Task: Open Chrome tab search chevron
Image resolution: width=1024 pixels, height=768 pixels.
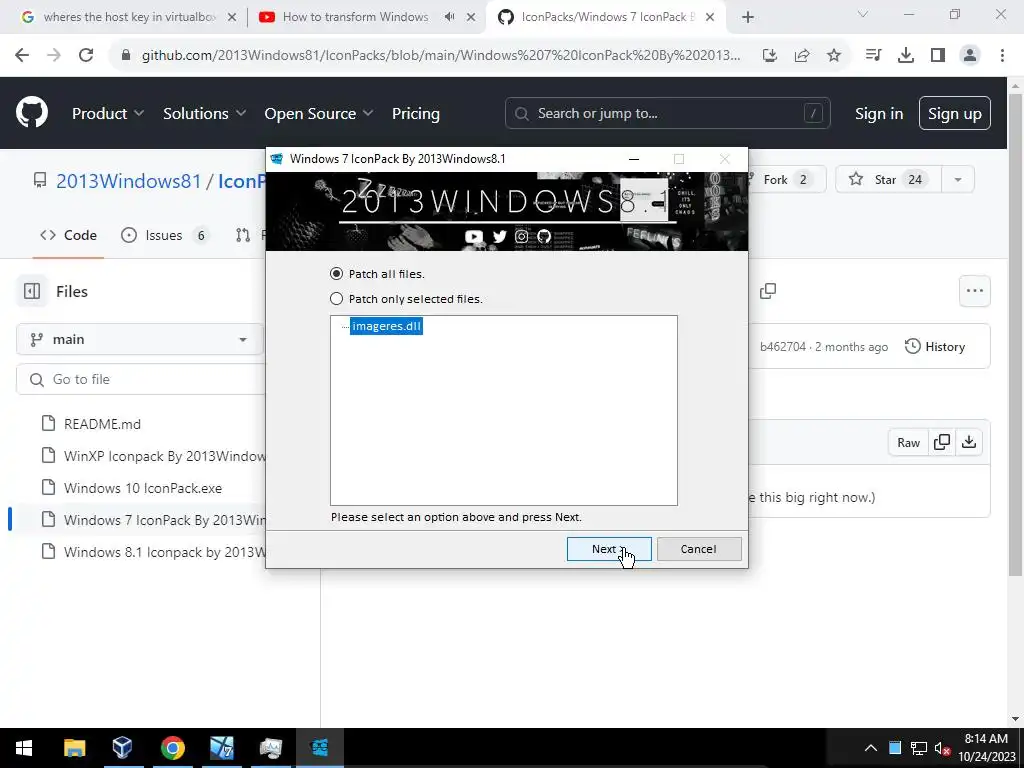Action: pyautogui.click(x=863, y=14)
